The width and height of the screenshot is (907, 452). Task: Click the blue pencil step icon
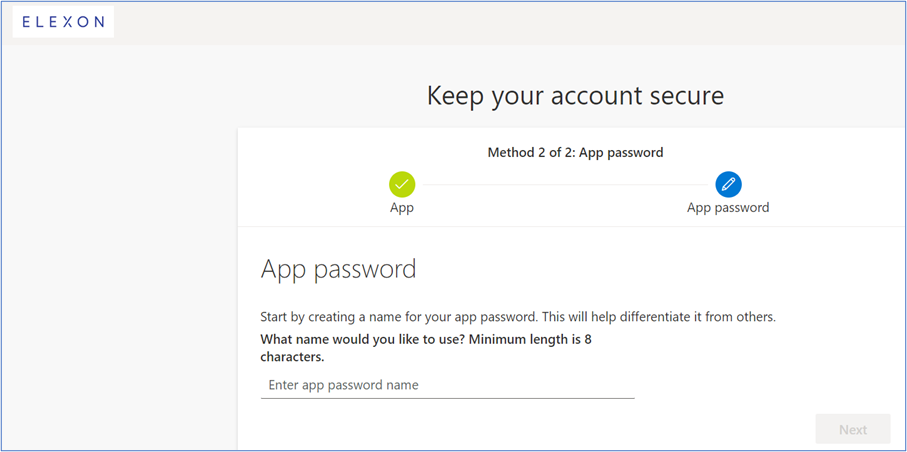(728, 184)
